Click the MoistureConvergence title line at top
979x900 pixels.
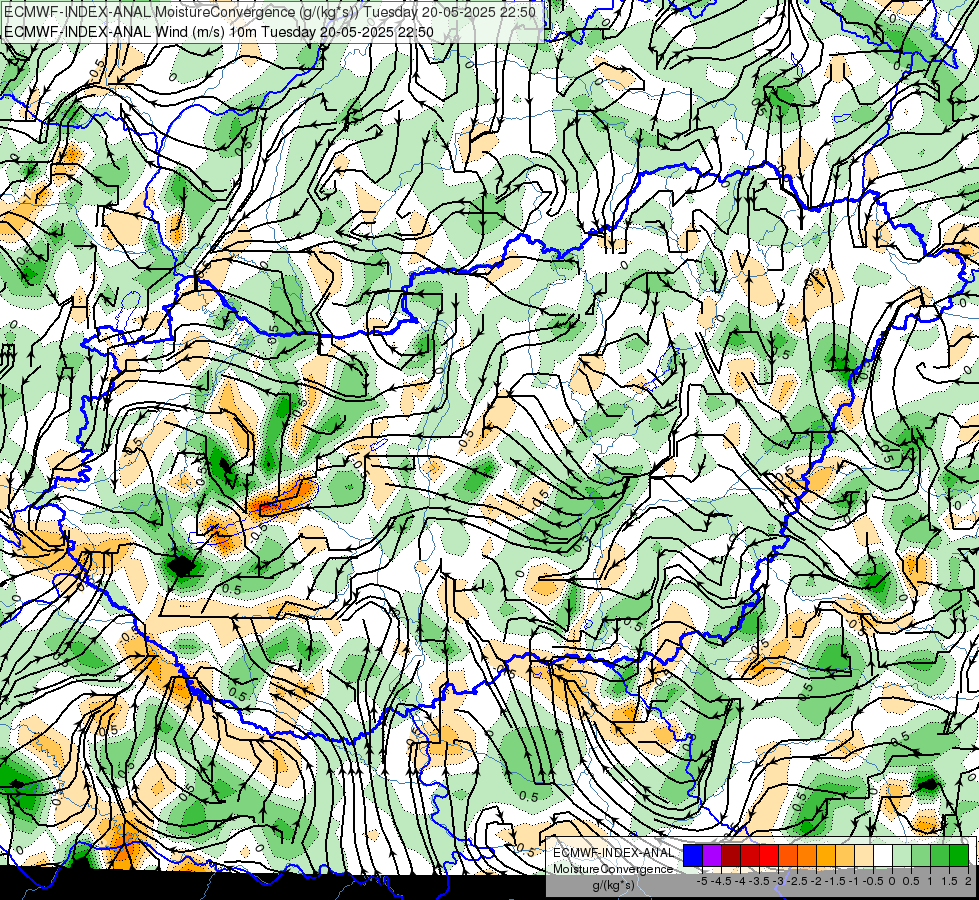point(270,12)
